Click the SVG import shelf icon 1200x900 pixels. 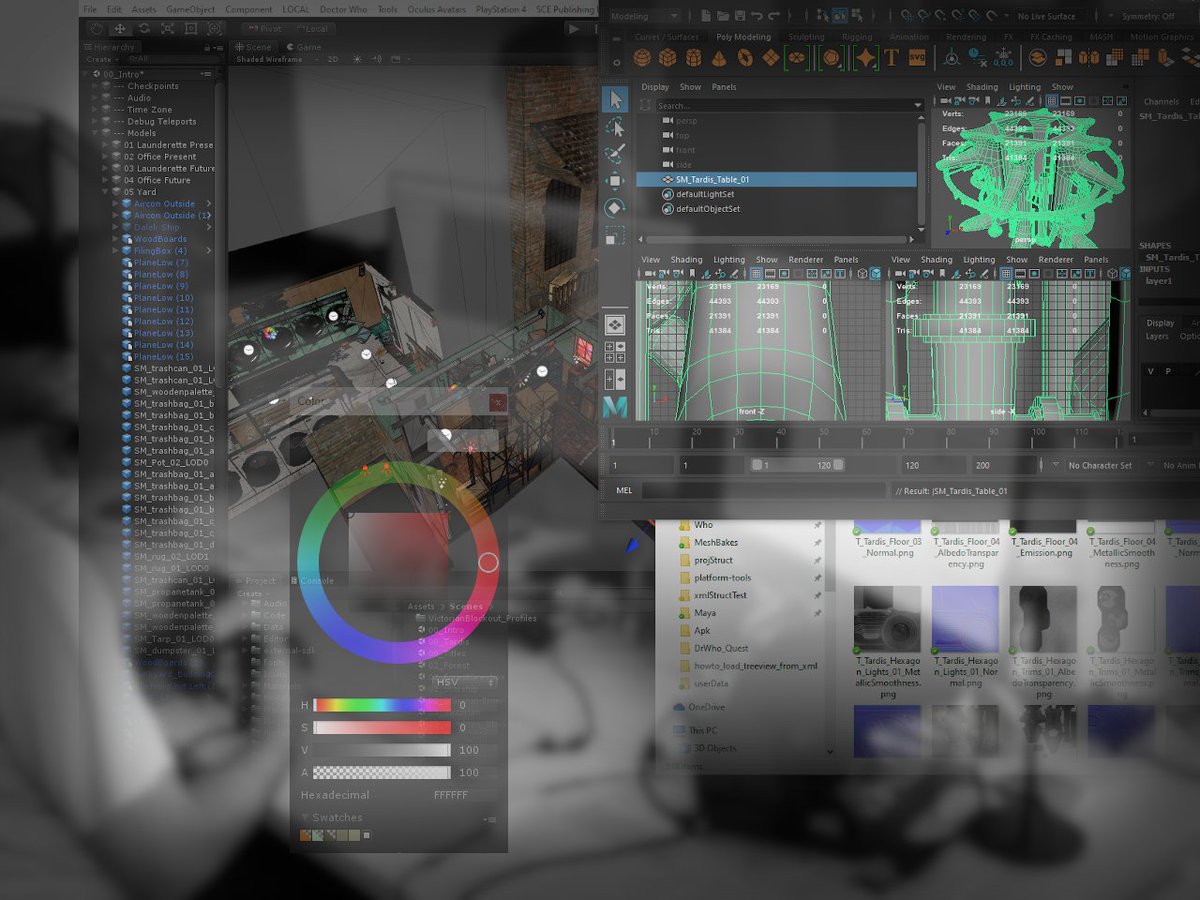917,57
